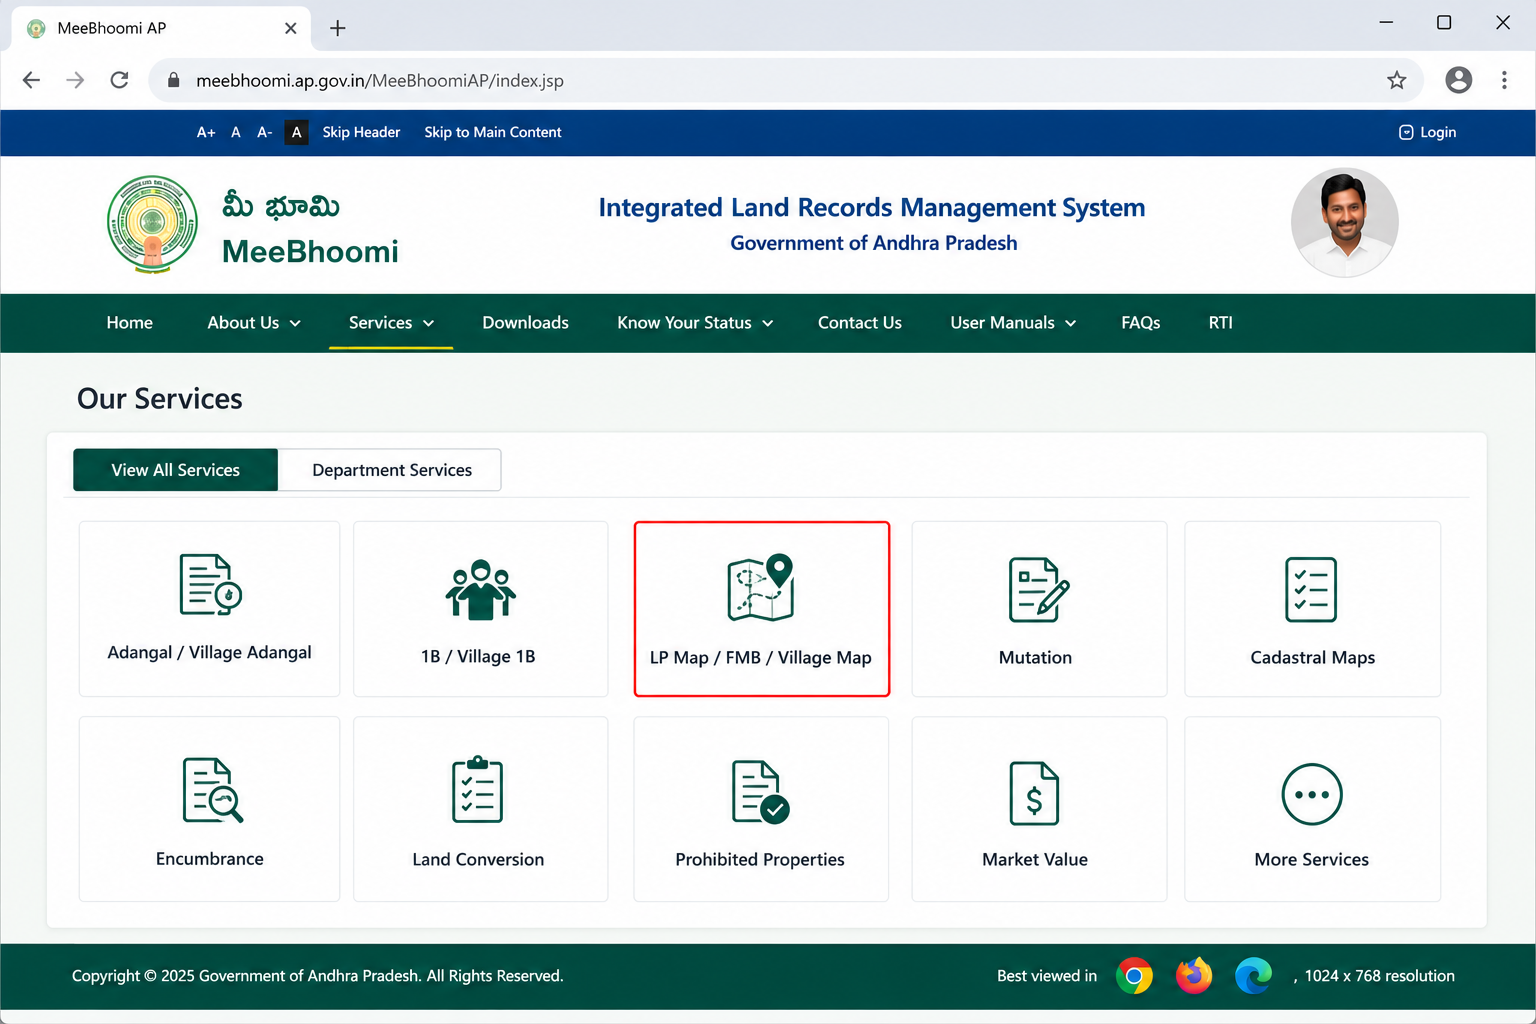
Task: Click the browser address bar URL
Action: (x=380, y=80)
